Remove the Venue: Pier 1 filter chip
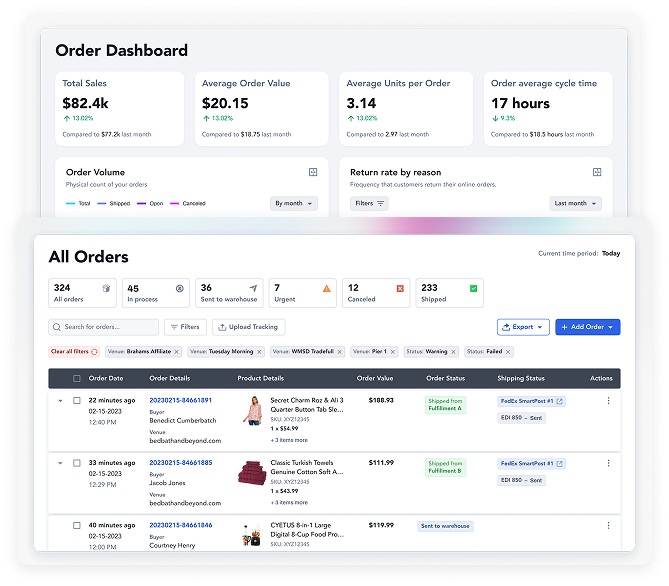 393,352
